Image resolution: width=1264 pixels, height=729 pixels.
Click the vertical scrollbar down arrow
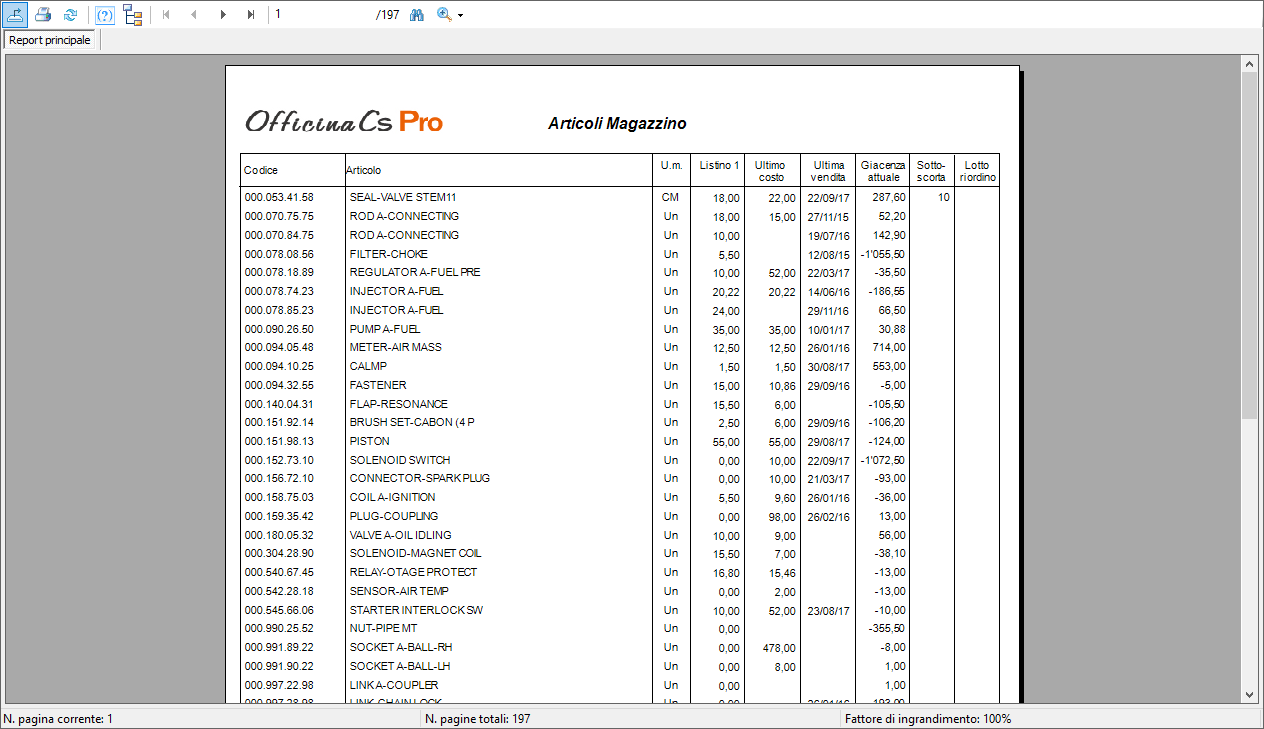click(x=1249, y=694)
